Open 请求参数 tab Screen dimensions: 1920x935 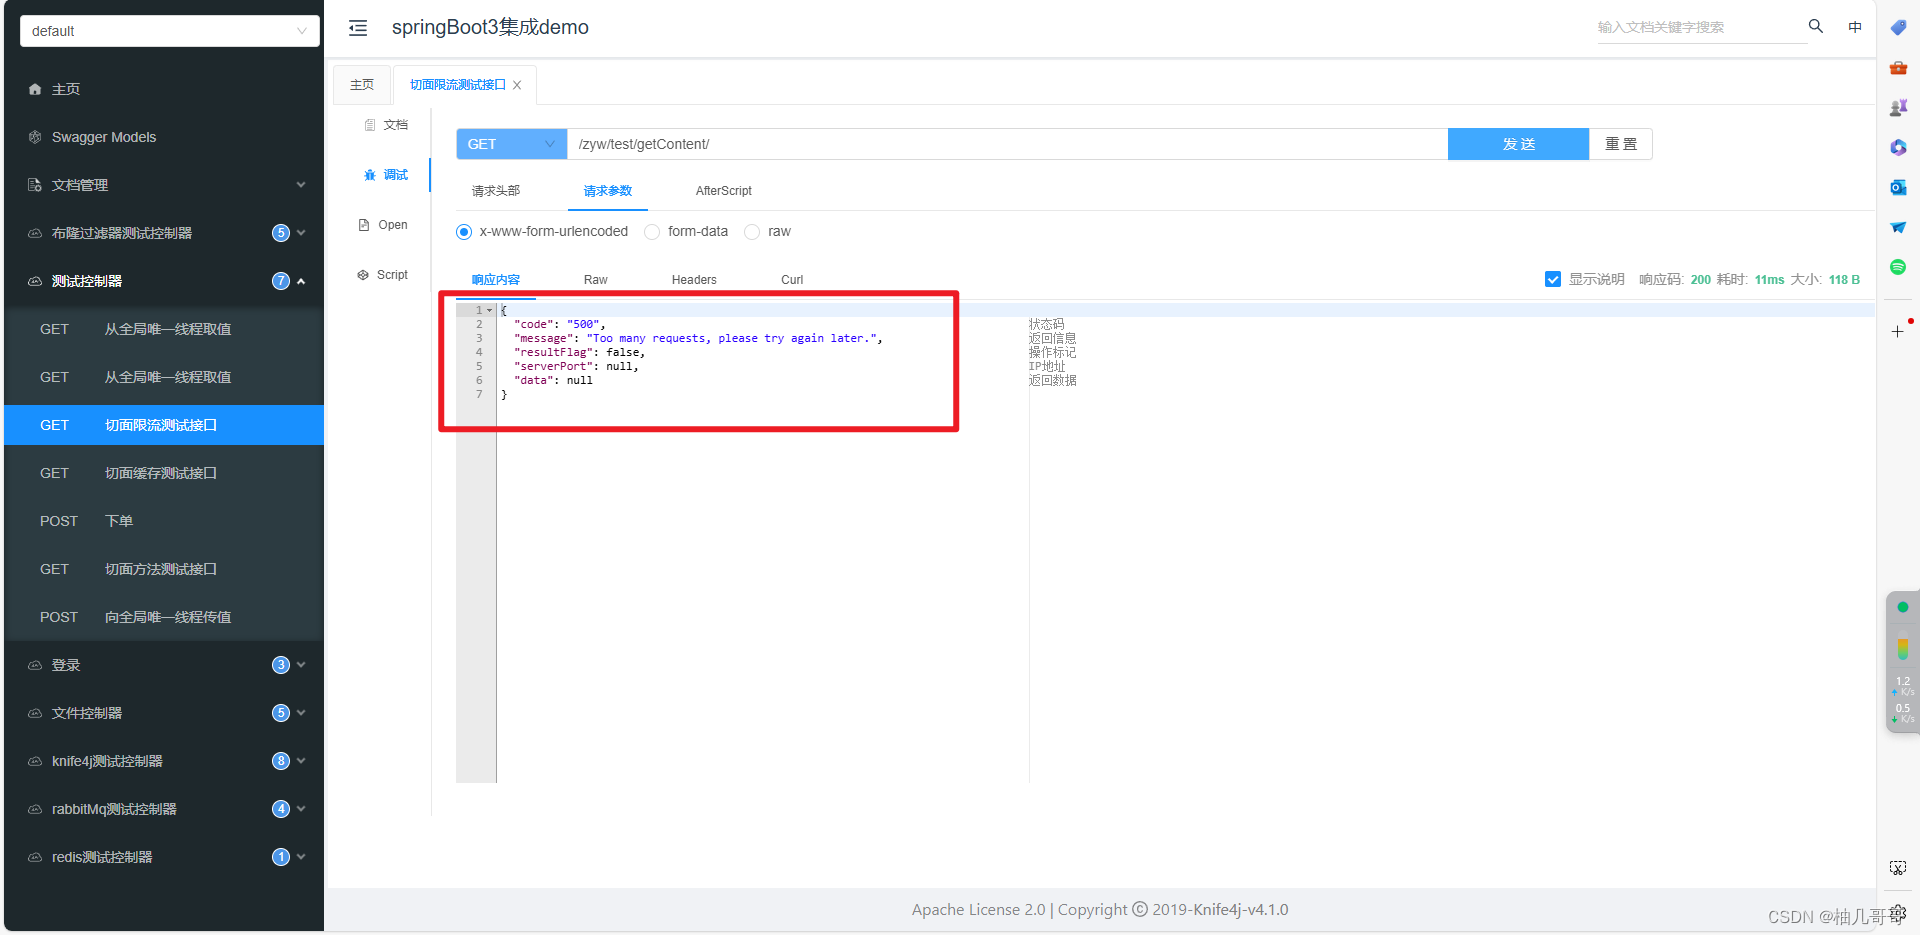coord(608,191)
